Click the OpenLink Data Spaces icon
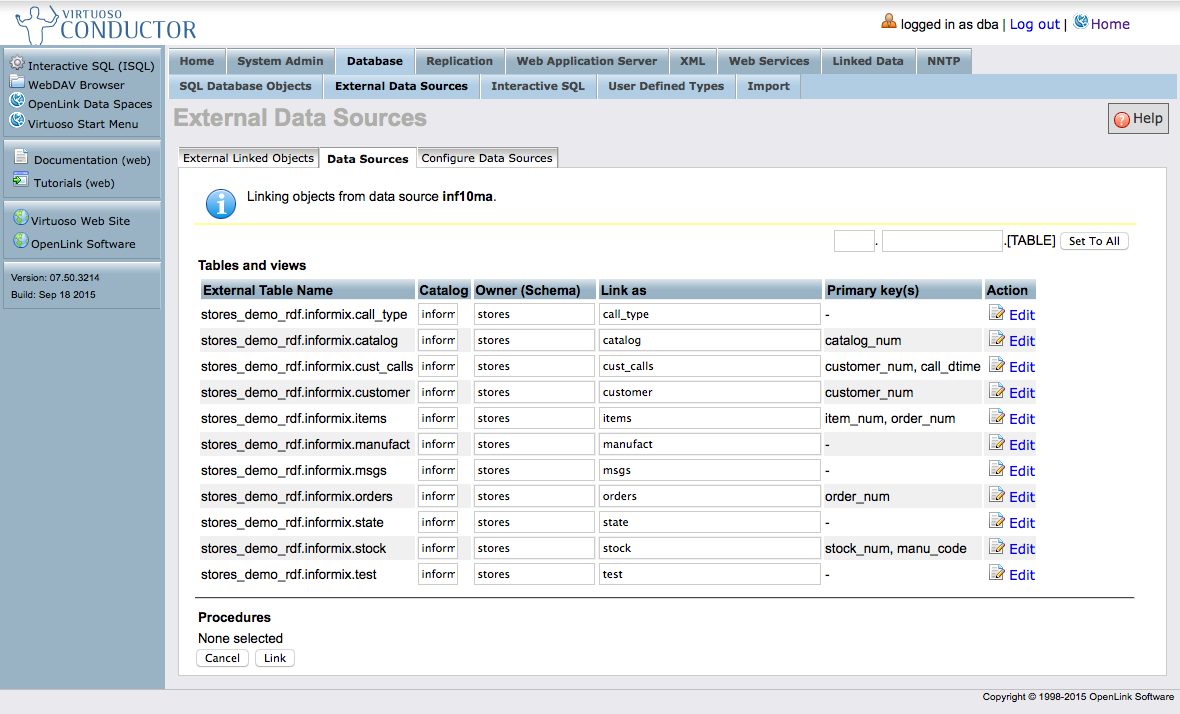Image resolution: width=1180 pixels, height=714 pixels. click(x=17, y=102)
